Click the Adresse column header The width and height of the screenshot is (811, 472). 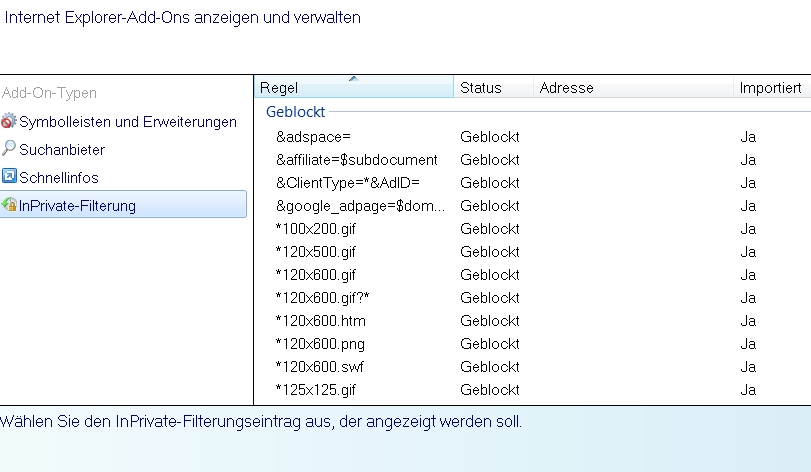pyautogui.click(x=566, y=88)
